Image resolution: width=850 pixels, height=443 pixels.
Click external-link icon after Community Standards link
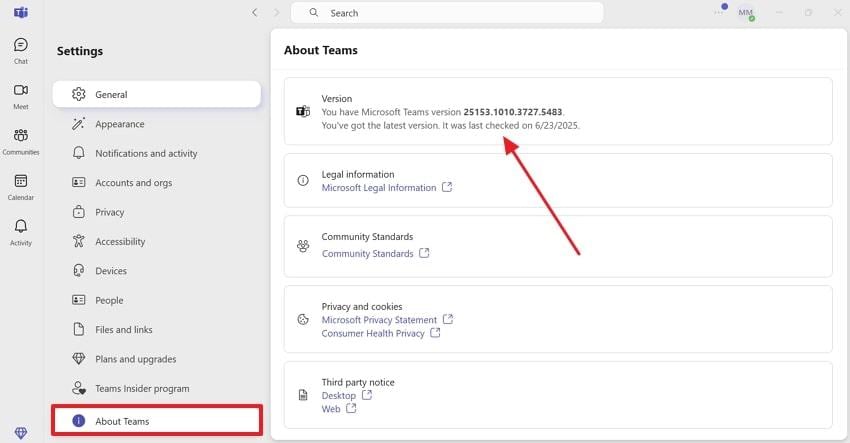click(x=424, y=253)
